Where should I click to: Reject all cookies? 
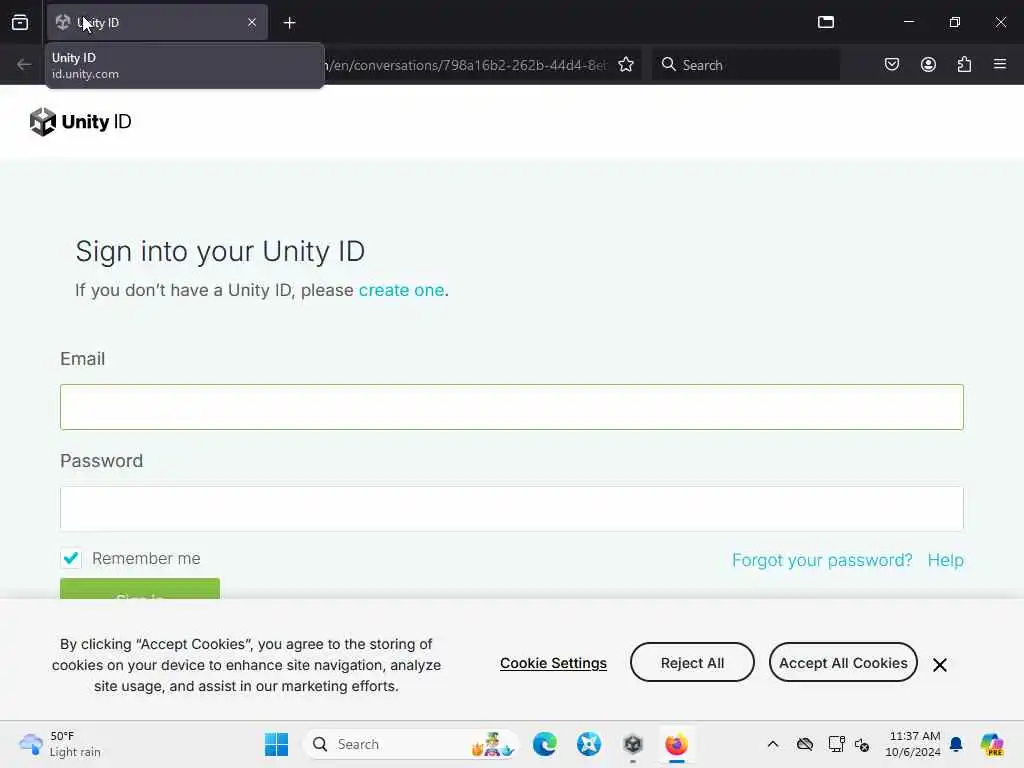tap(692, 663)
